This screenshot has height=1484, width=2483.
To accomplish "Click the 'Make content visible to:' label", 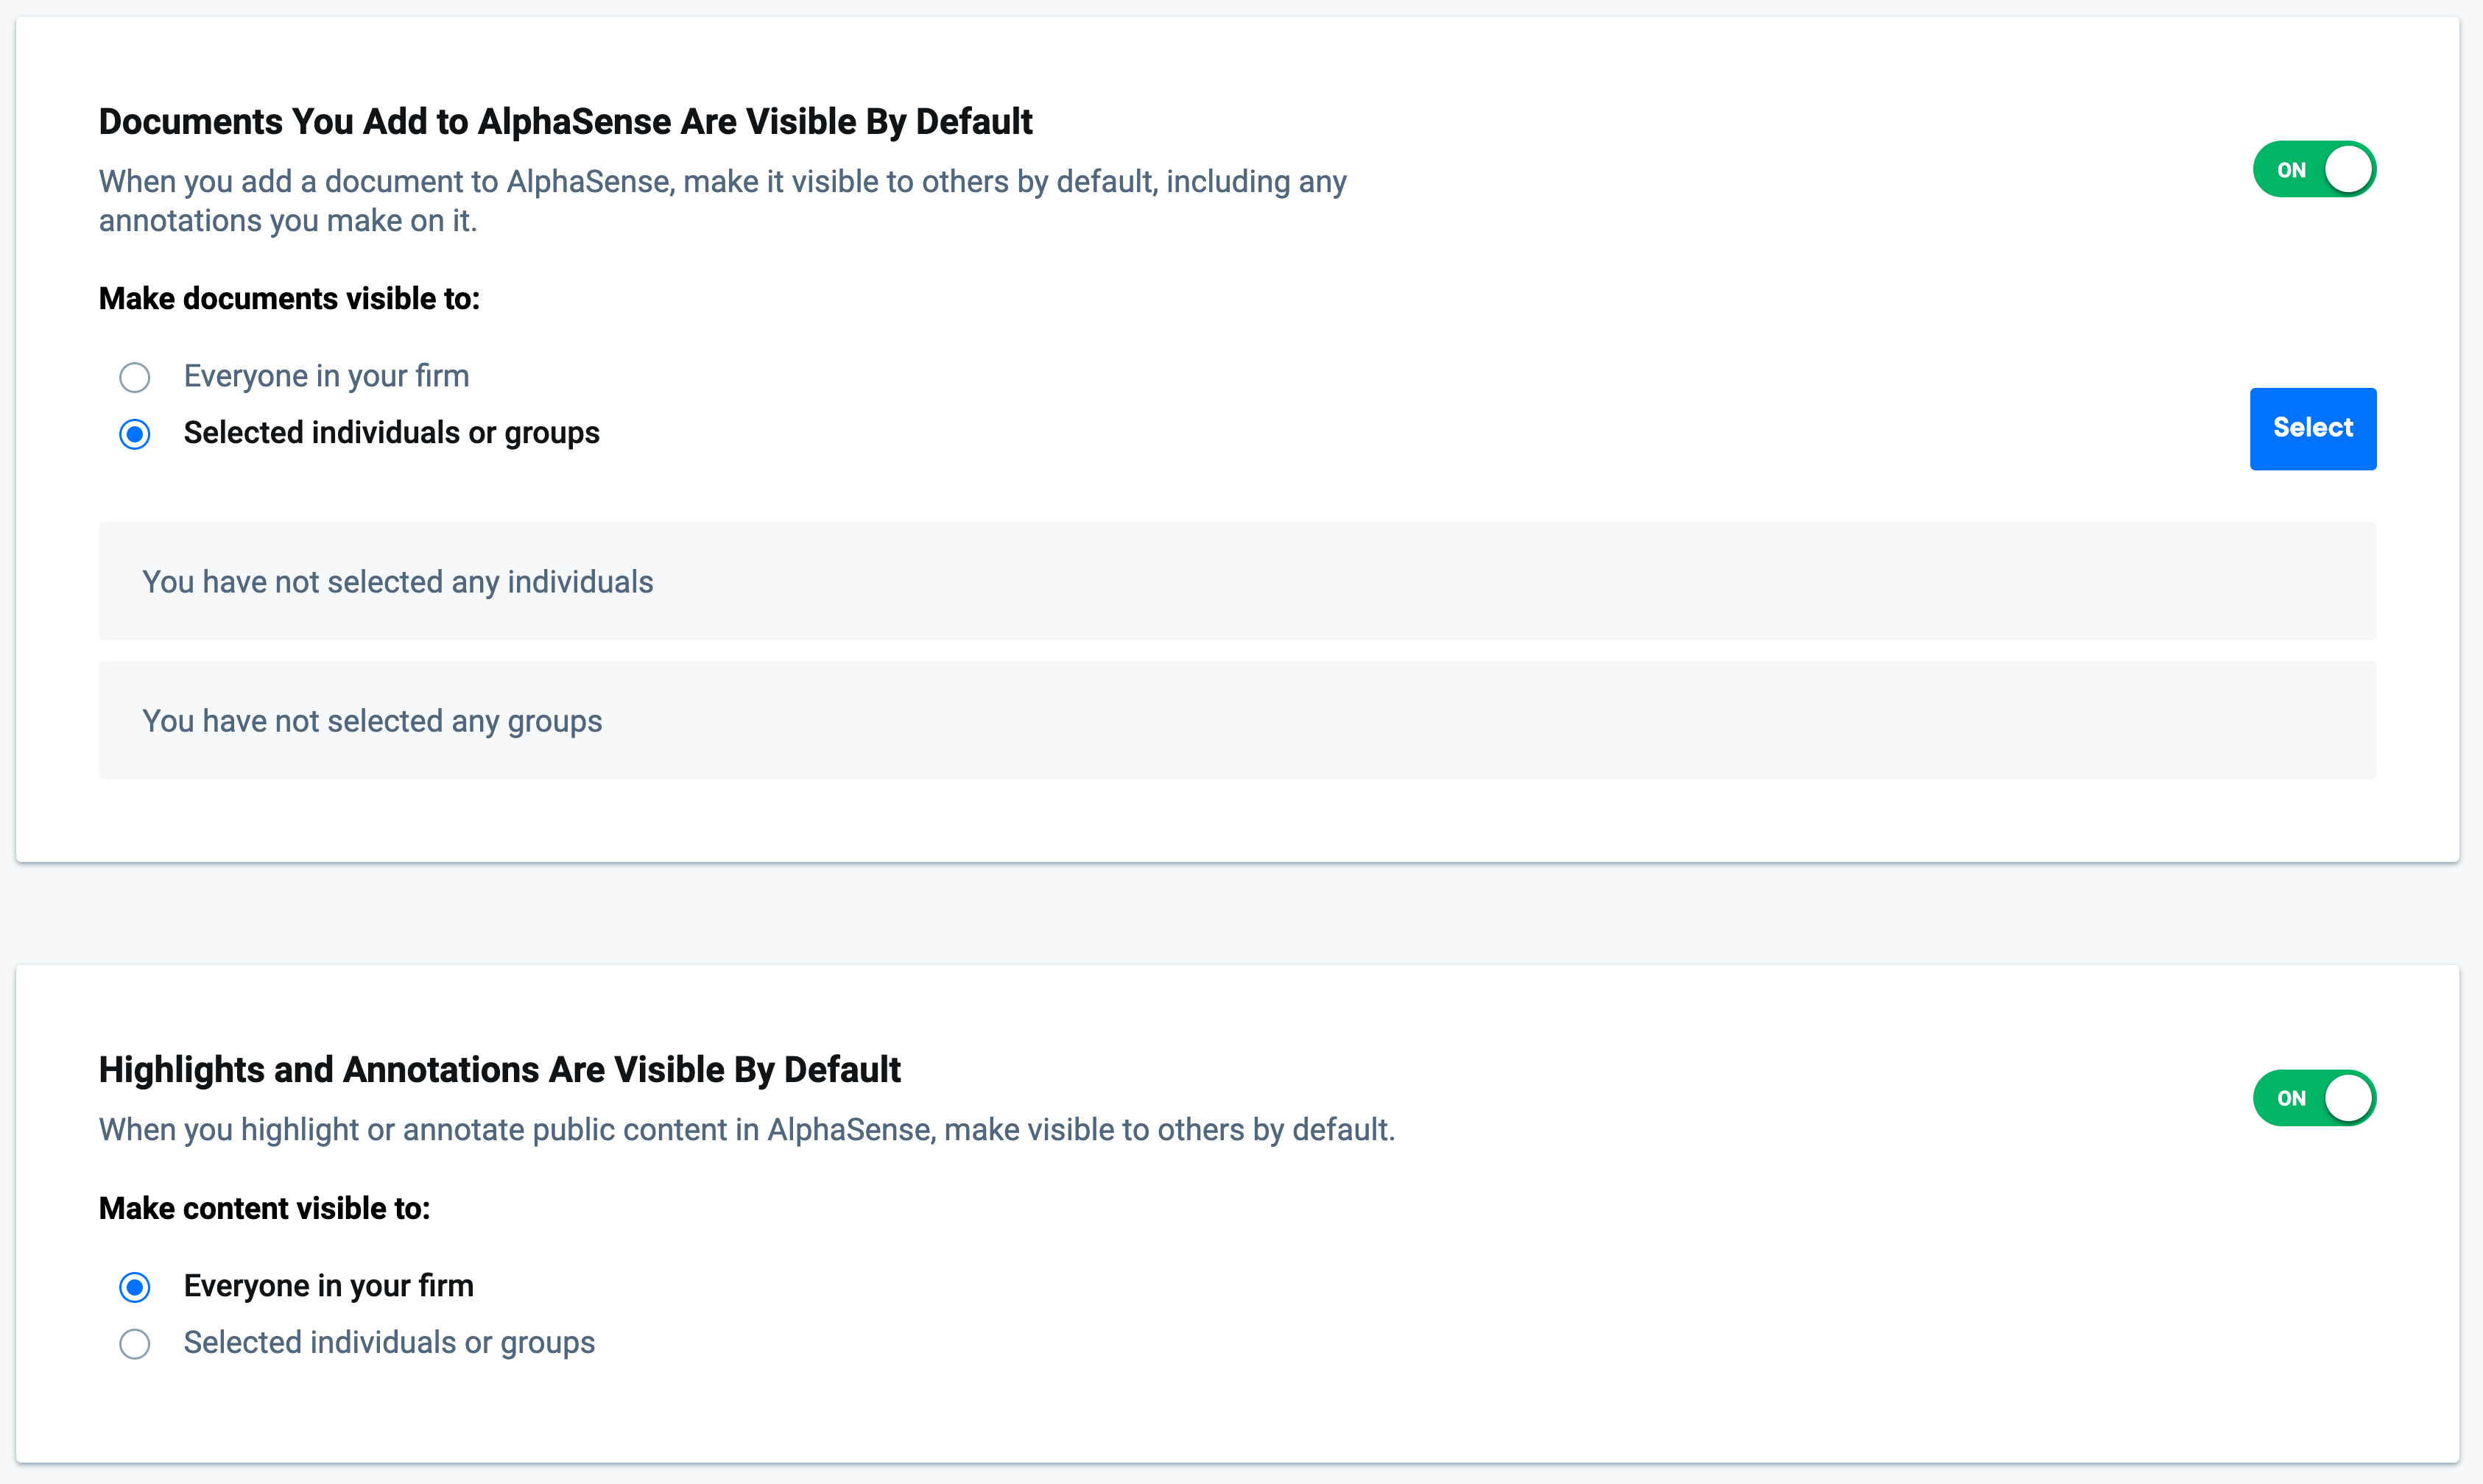I will click(264, 1208).
